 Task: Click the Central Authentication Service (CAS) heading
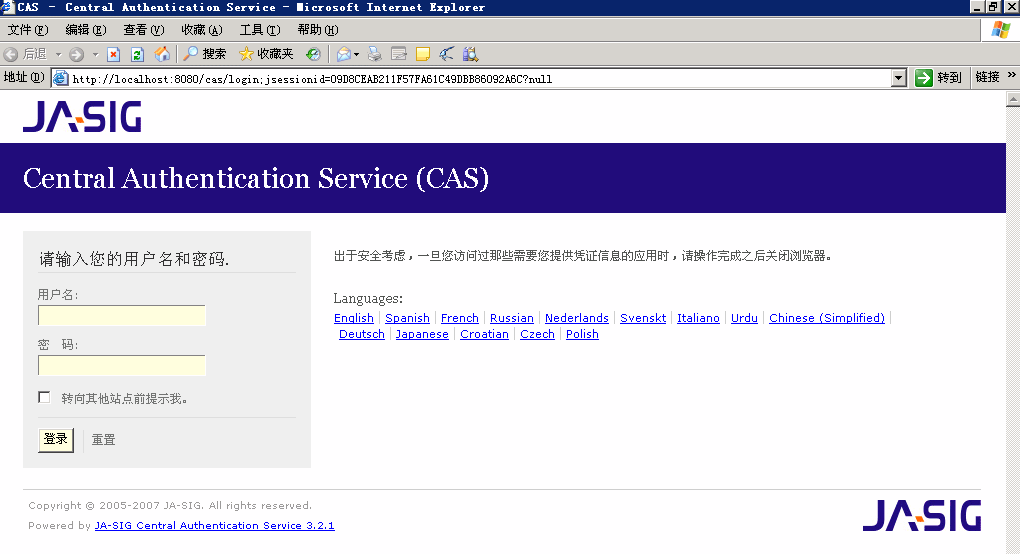pyautogui.click(x=256, y=178)
